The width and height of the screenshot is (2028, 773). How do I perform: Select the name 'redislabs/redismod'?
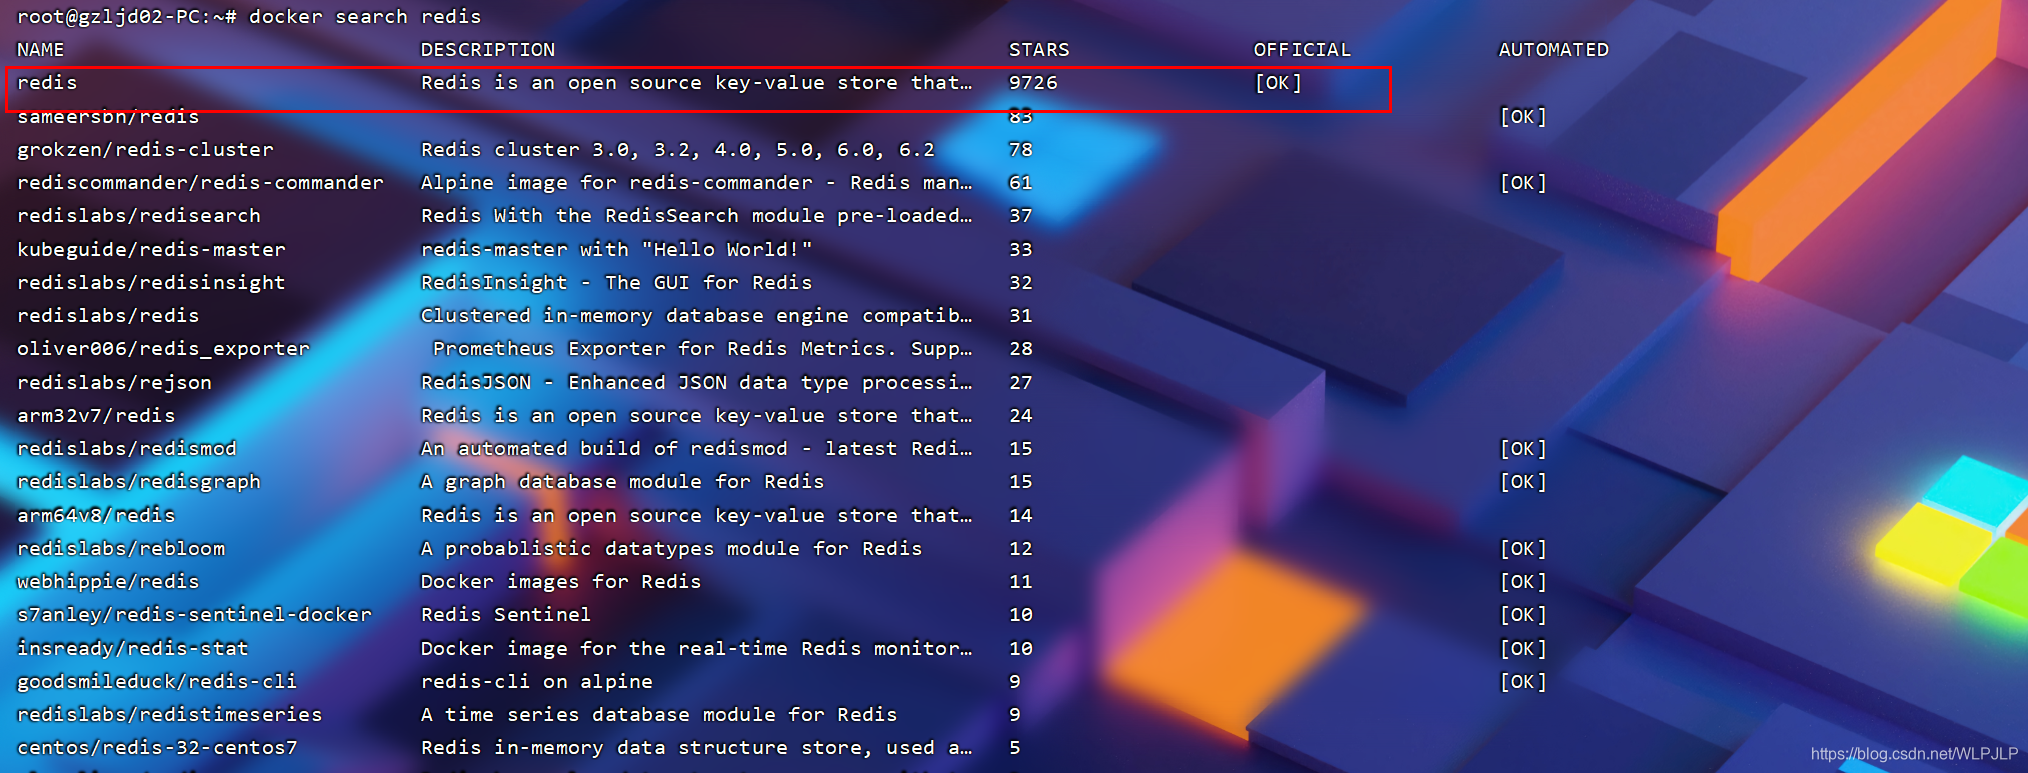[x=127, y=449]
